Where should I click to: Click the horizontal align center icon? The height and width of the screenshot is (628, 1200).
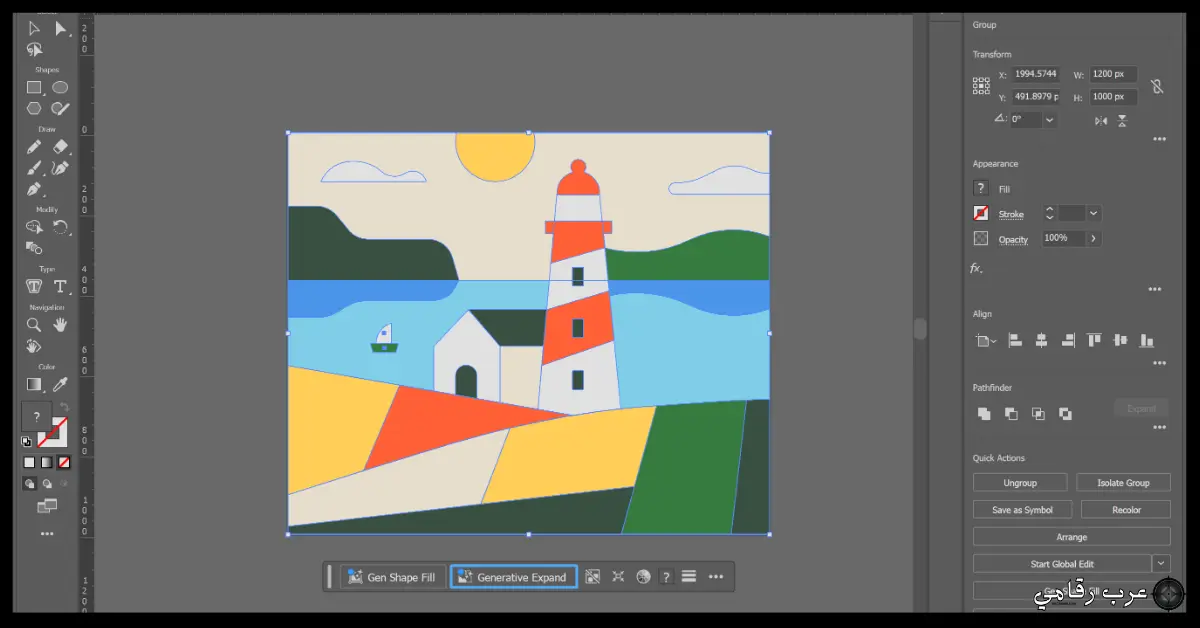point(1041,341)
